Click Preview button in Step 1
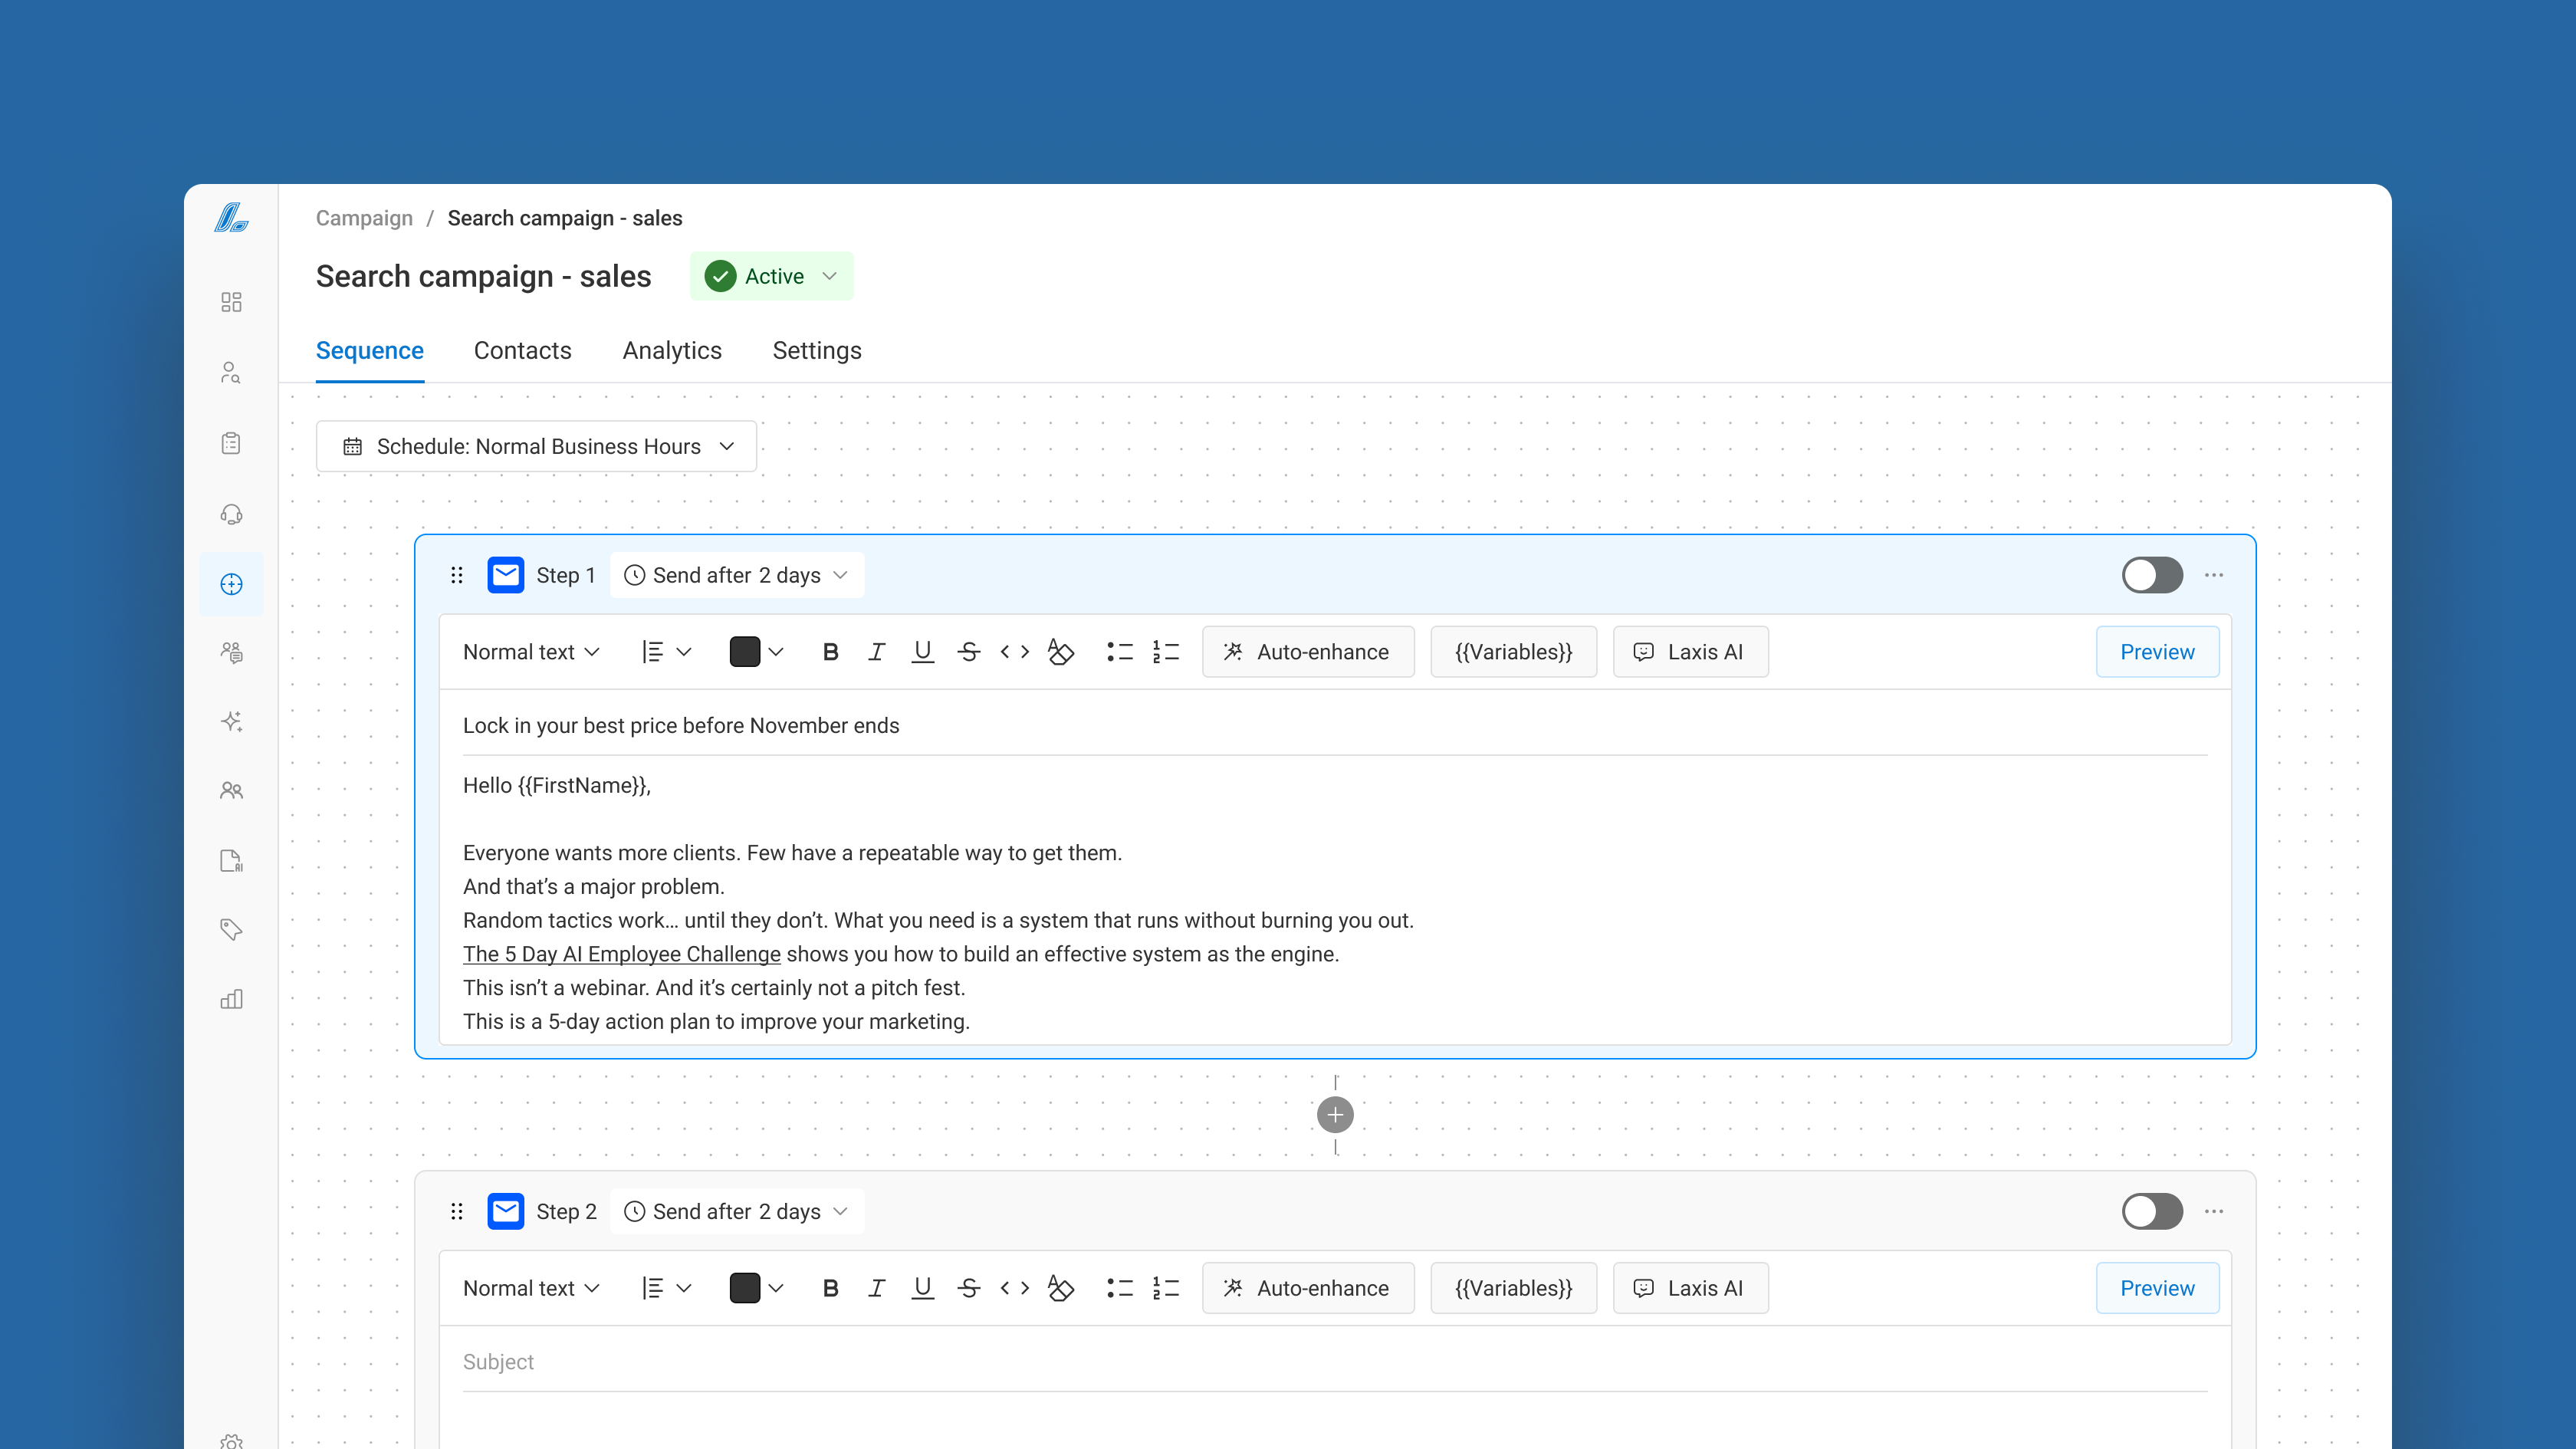Viewport: 2576px width, 1449px height. (x=2157, y=652)
